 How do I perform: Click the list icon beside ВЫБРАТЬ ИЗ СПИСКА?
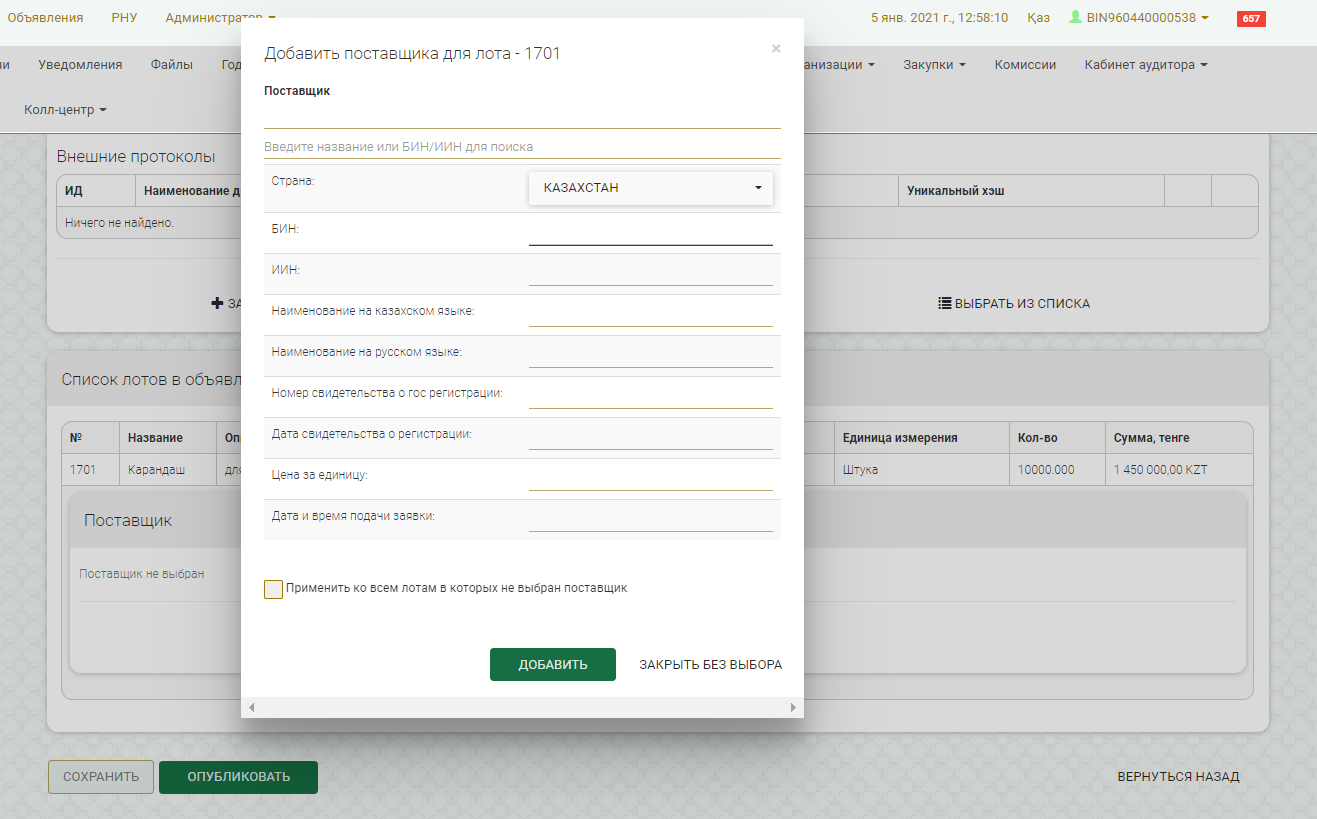click(944, 303)
